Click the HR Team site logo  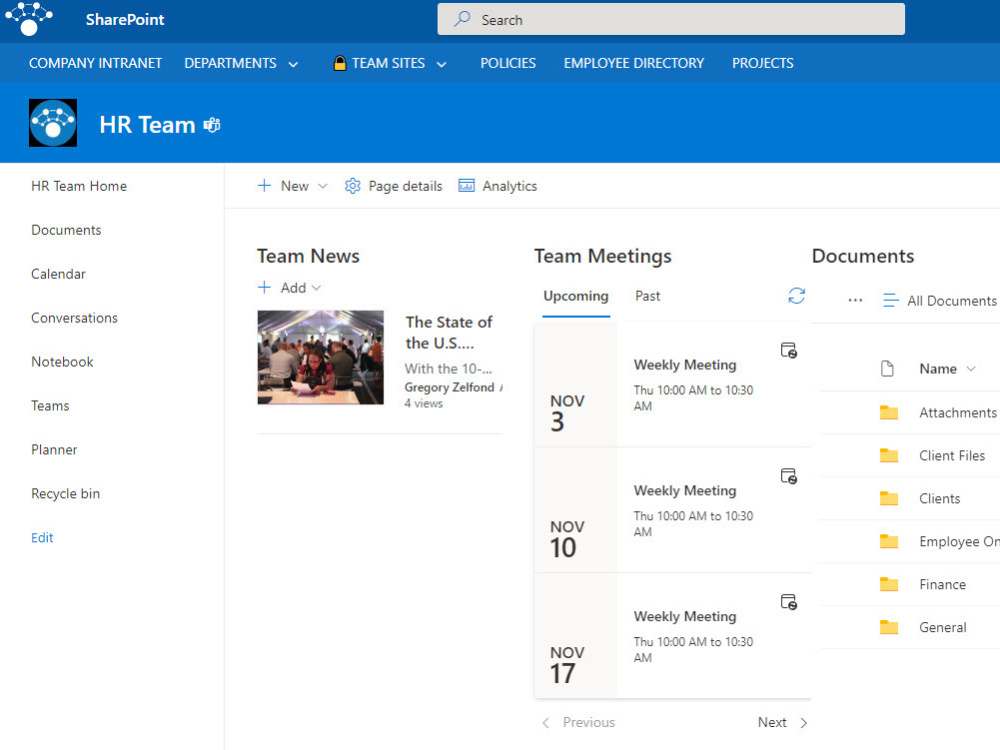click(53, 123)
